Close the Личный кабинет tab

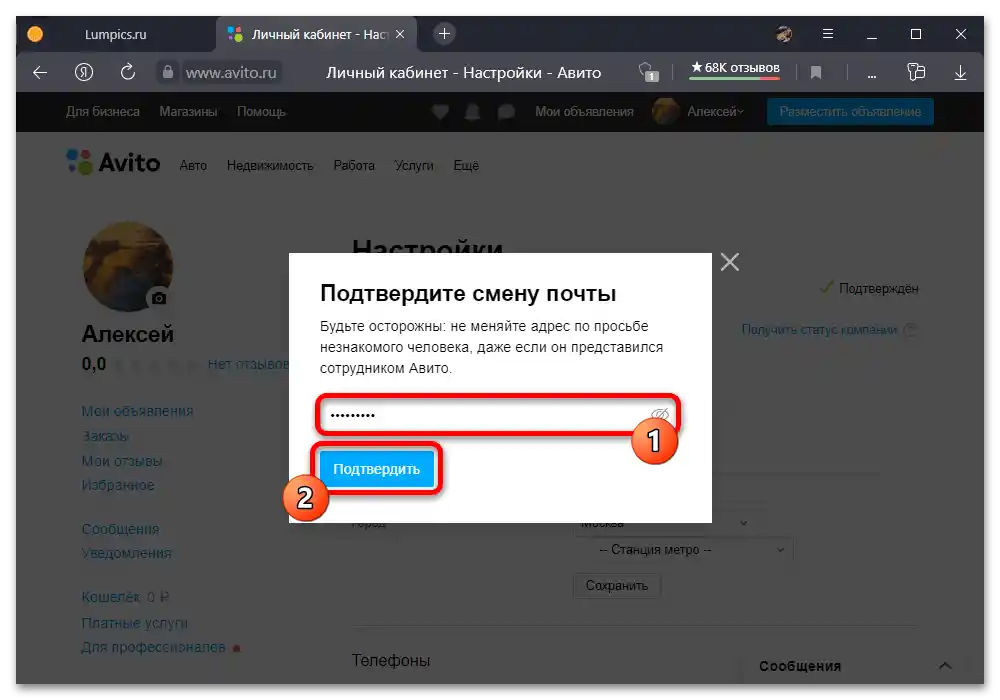click(x=400, y=34)
